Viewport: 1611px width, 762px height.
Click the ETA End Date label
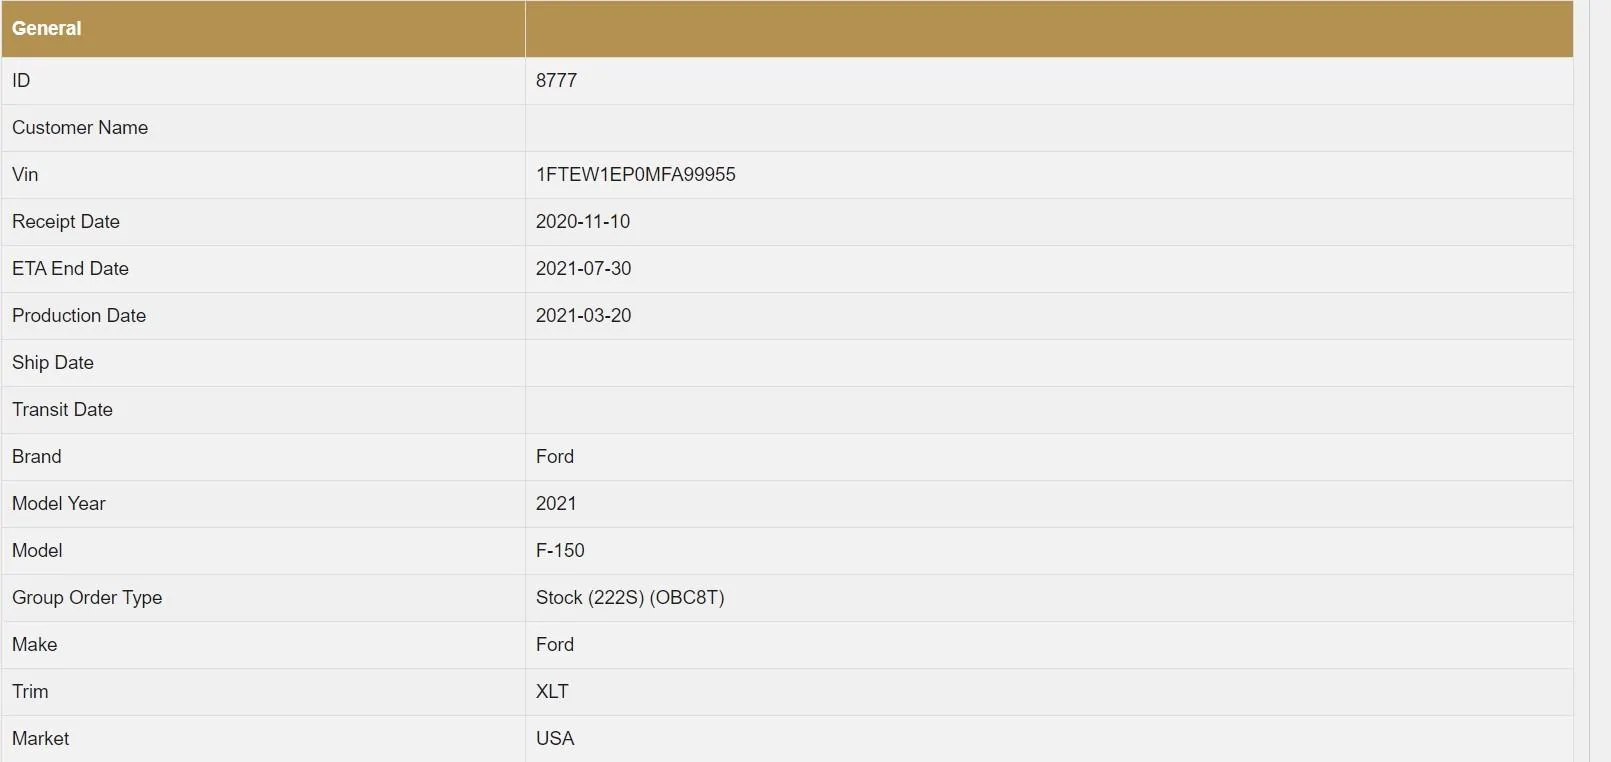pyautogui.click(x=70, y=269)
